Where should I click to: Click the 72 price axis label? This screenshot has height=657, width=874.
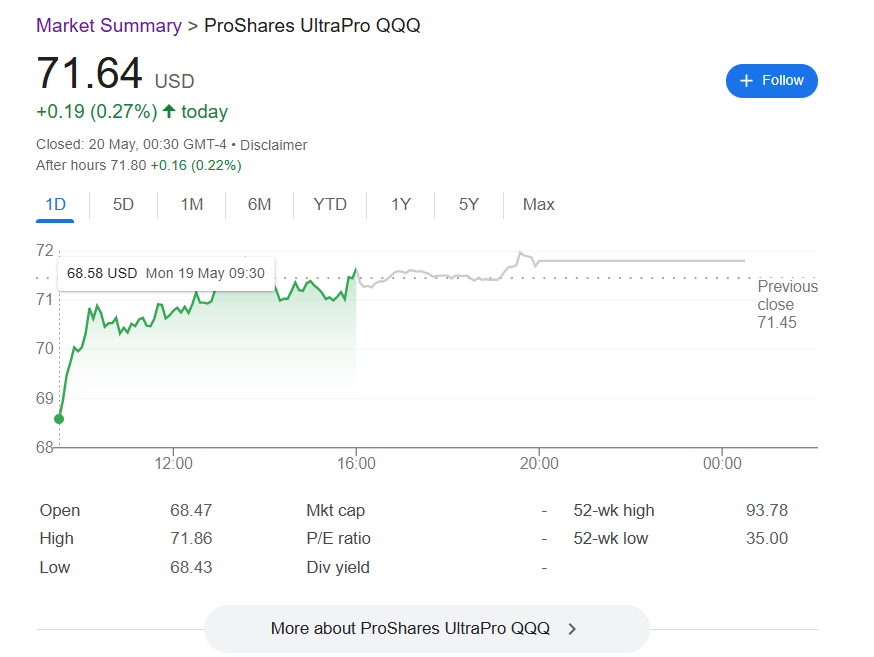pos(45,251)
